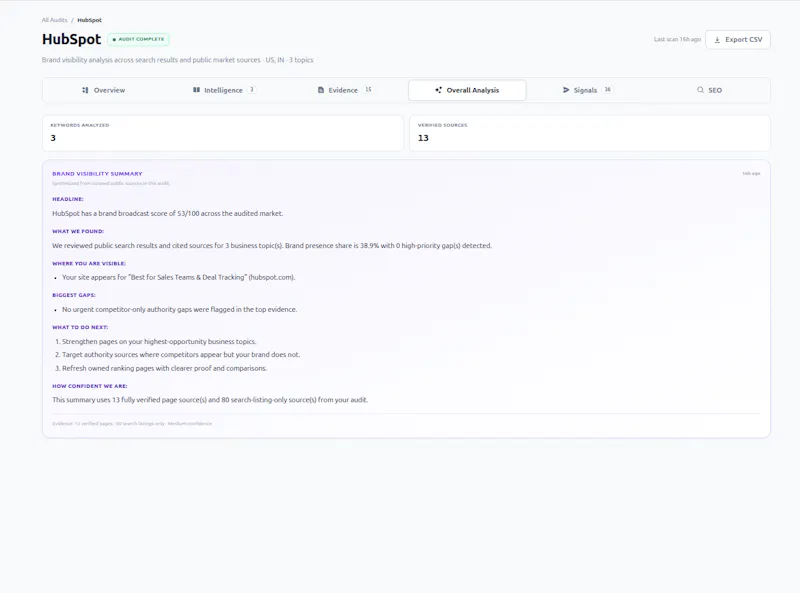Click the Evidence tab count badge
Screen dimensions: 800x593
(x=368, y=90)
